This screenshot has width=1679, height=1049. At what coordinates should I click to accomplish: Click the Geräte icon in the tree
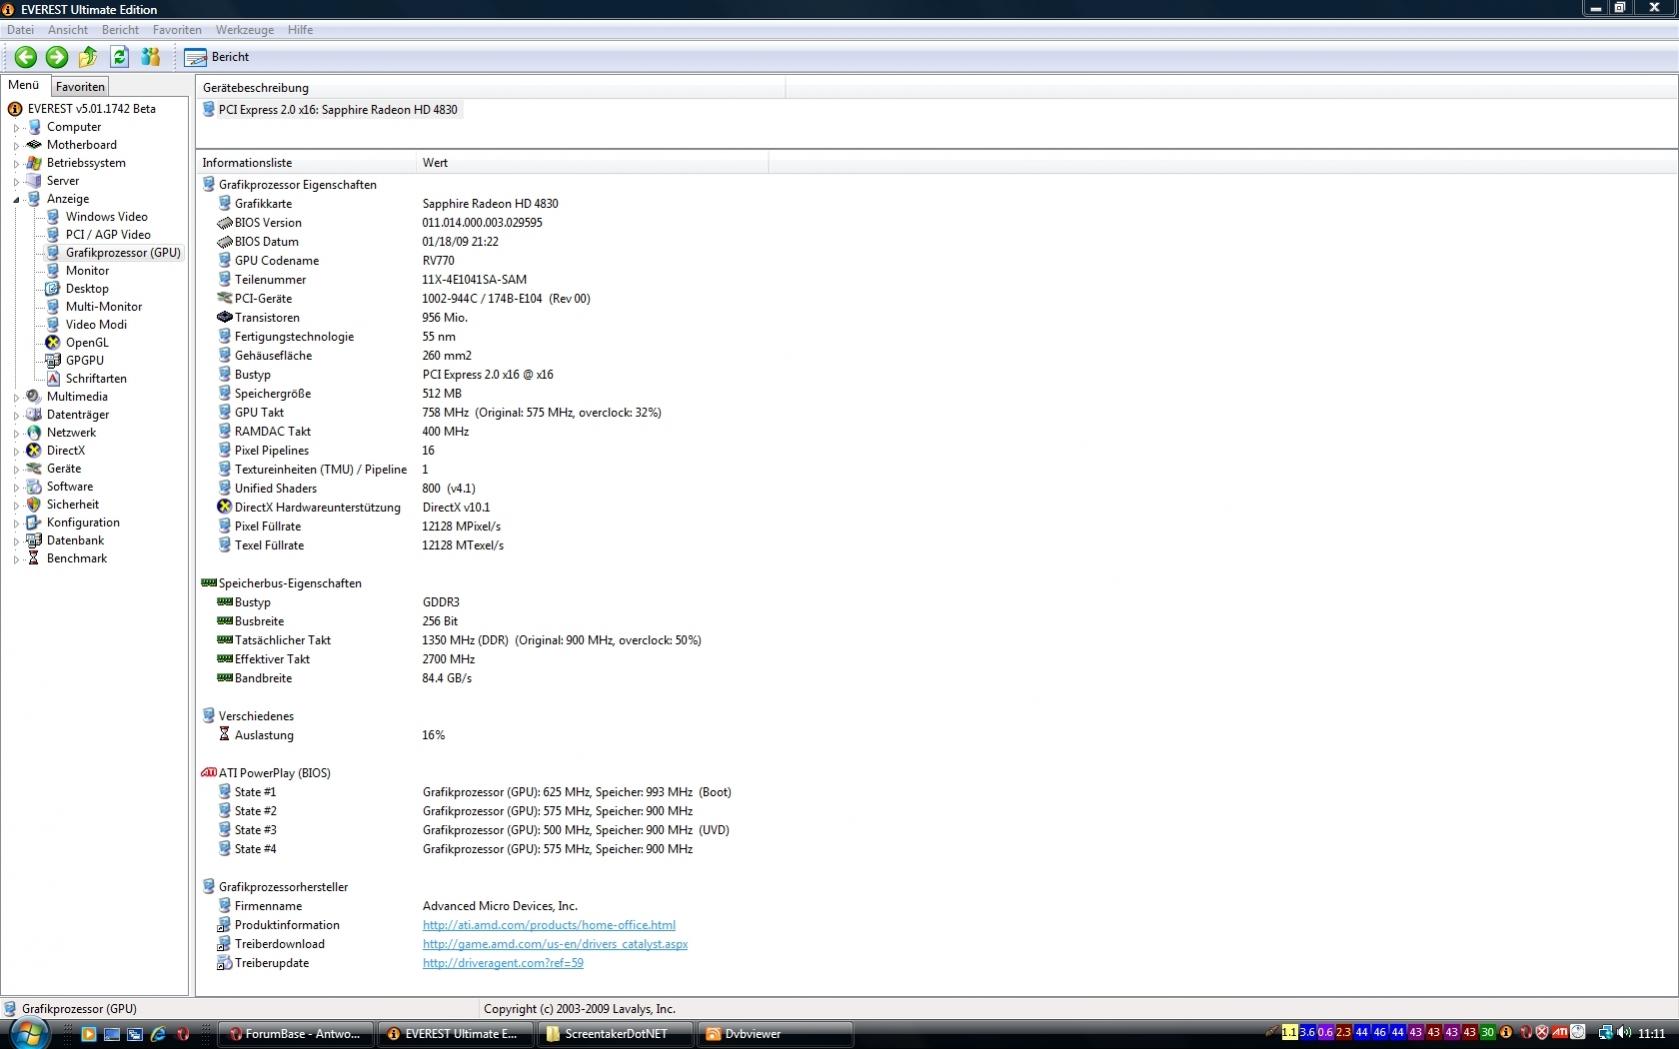[34, 469]
